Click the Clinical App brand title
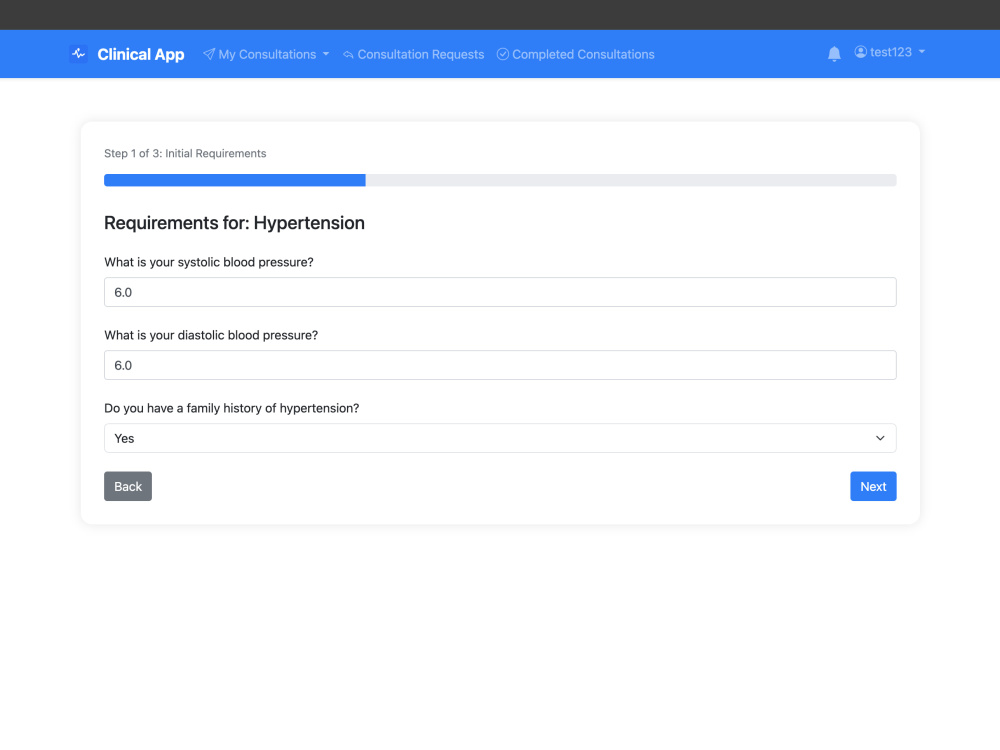The image size is (1000, 750). [141, 54]
